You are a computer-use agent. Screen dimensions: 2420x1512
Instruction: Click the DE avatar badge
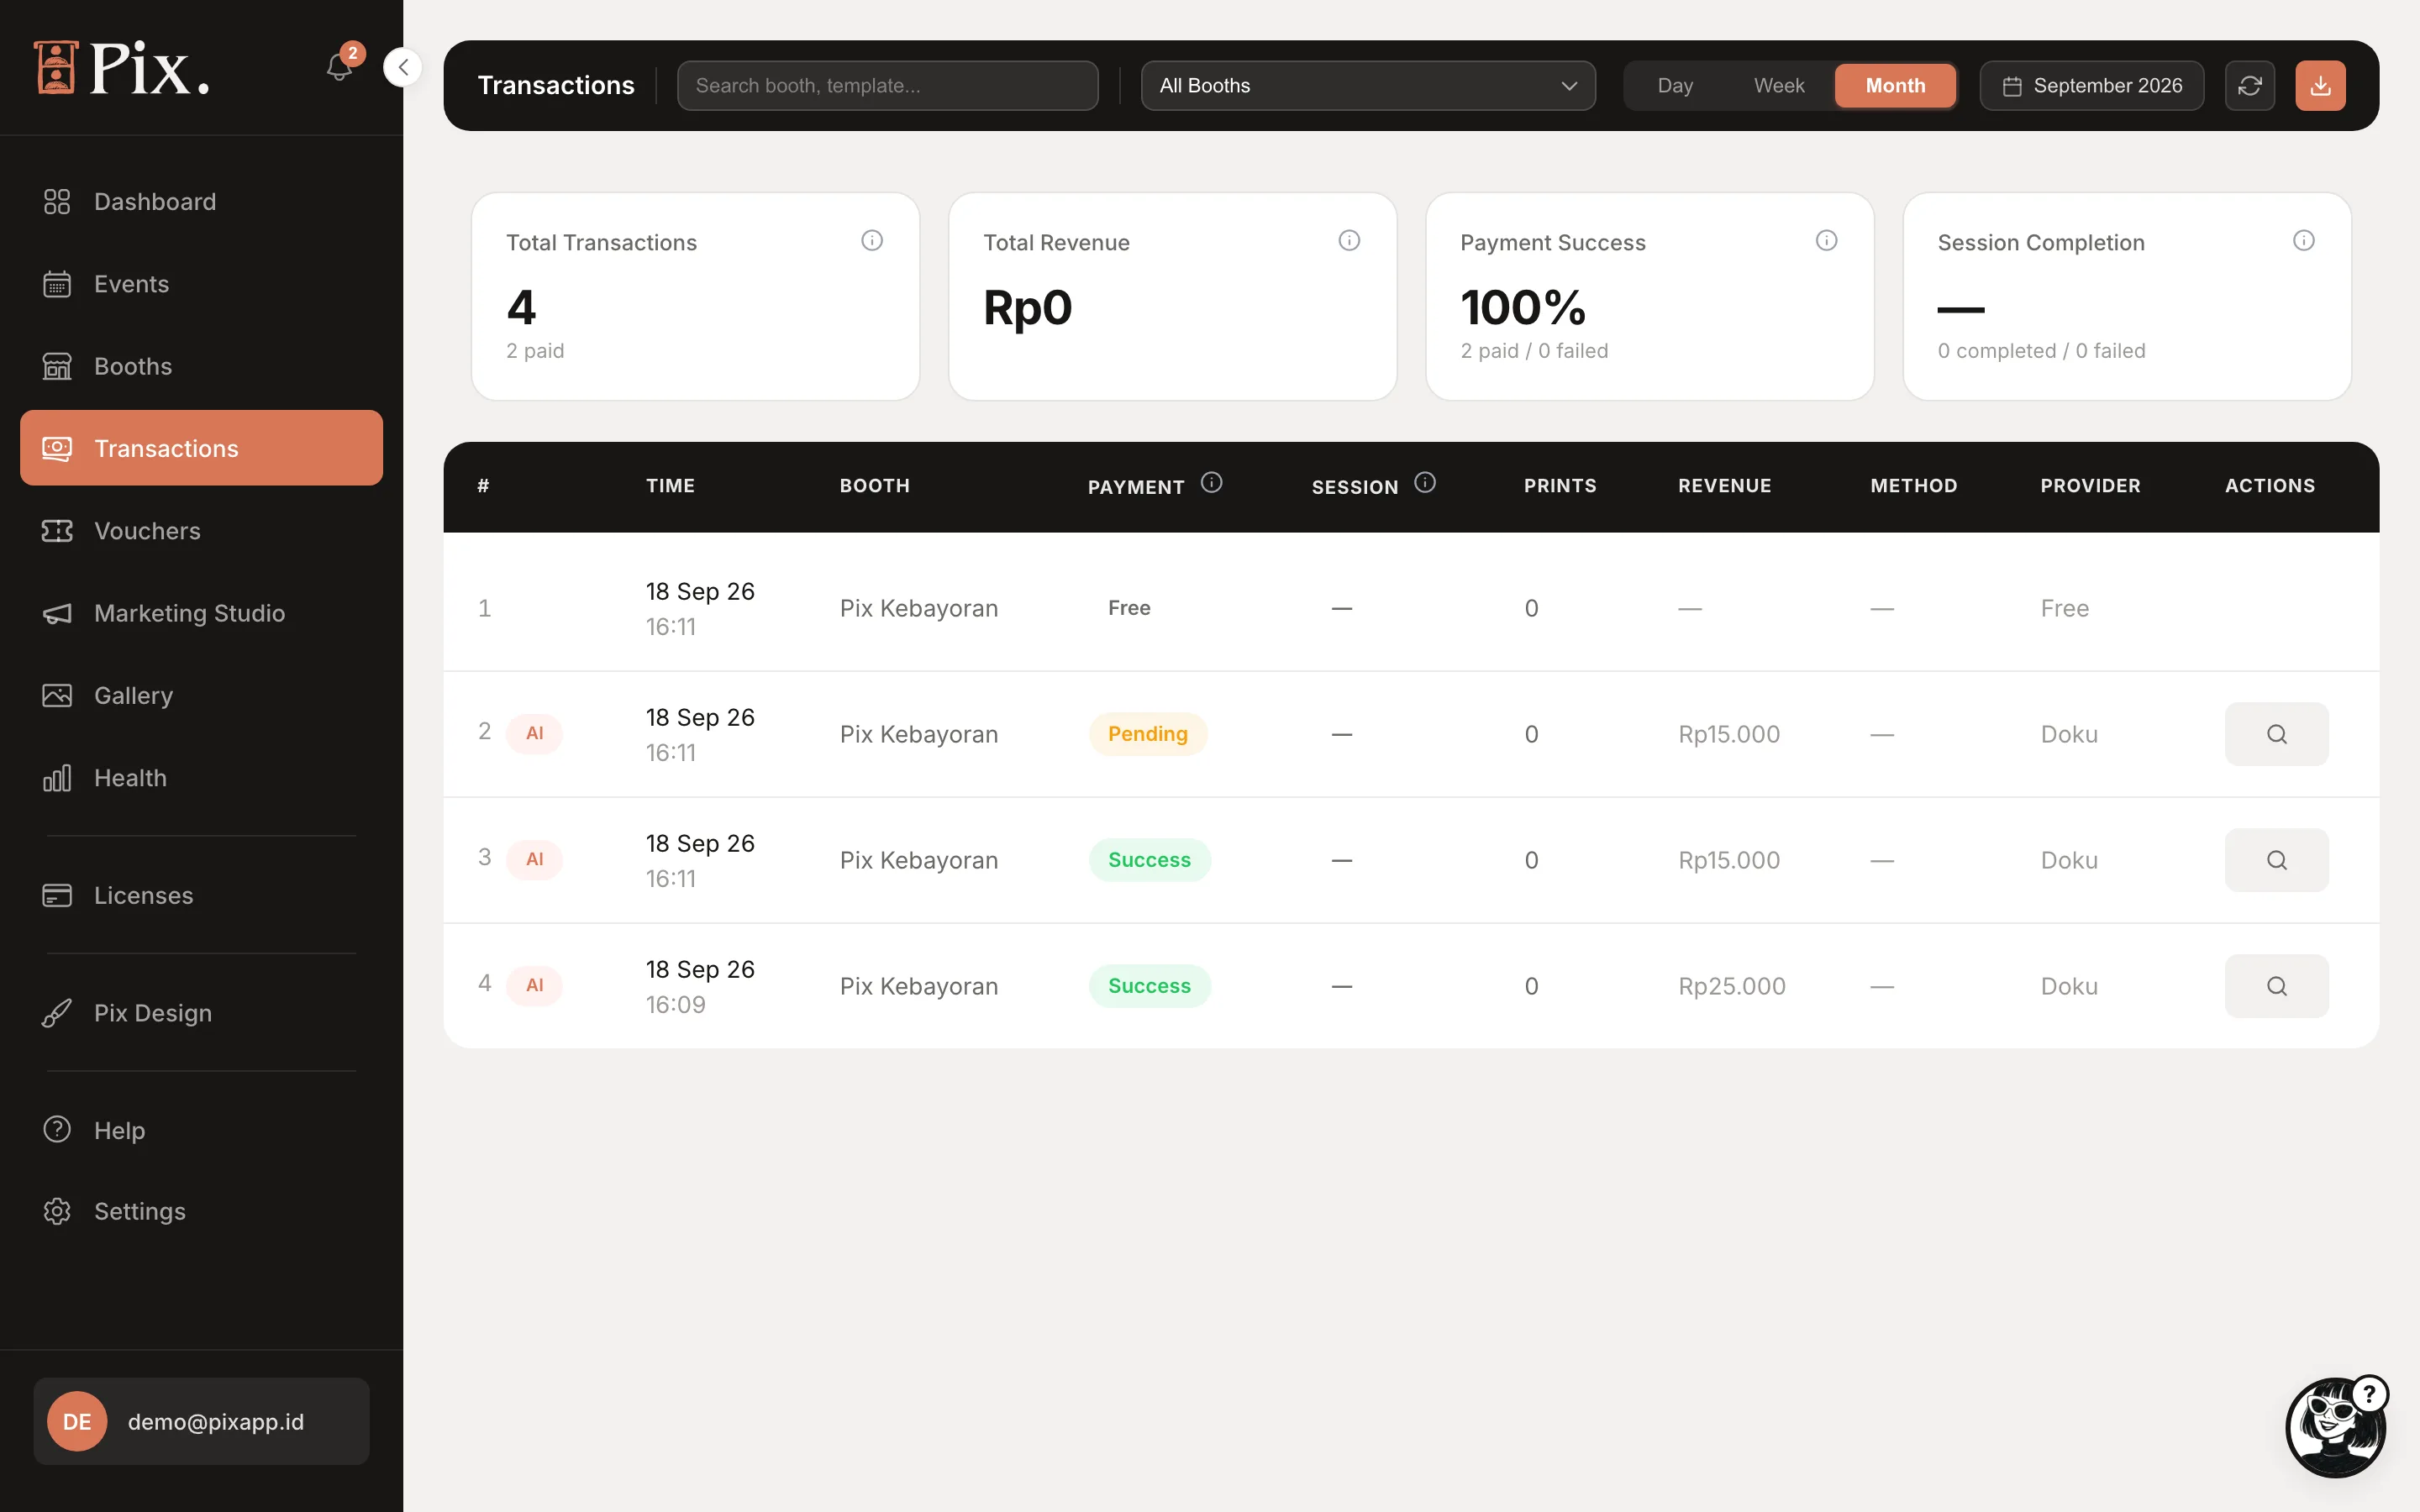(77, 1421)
